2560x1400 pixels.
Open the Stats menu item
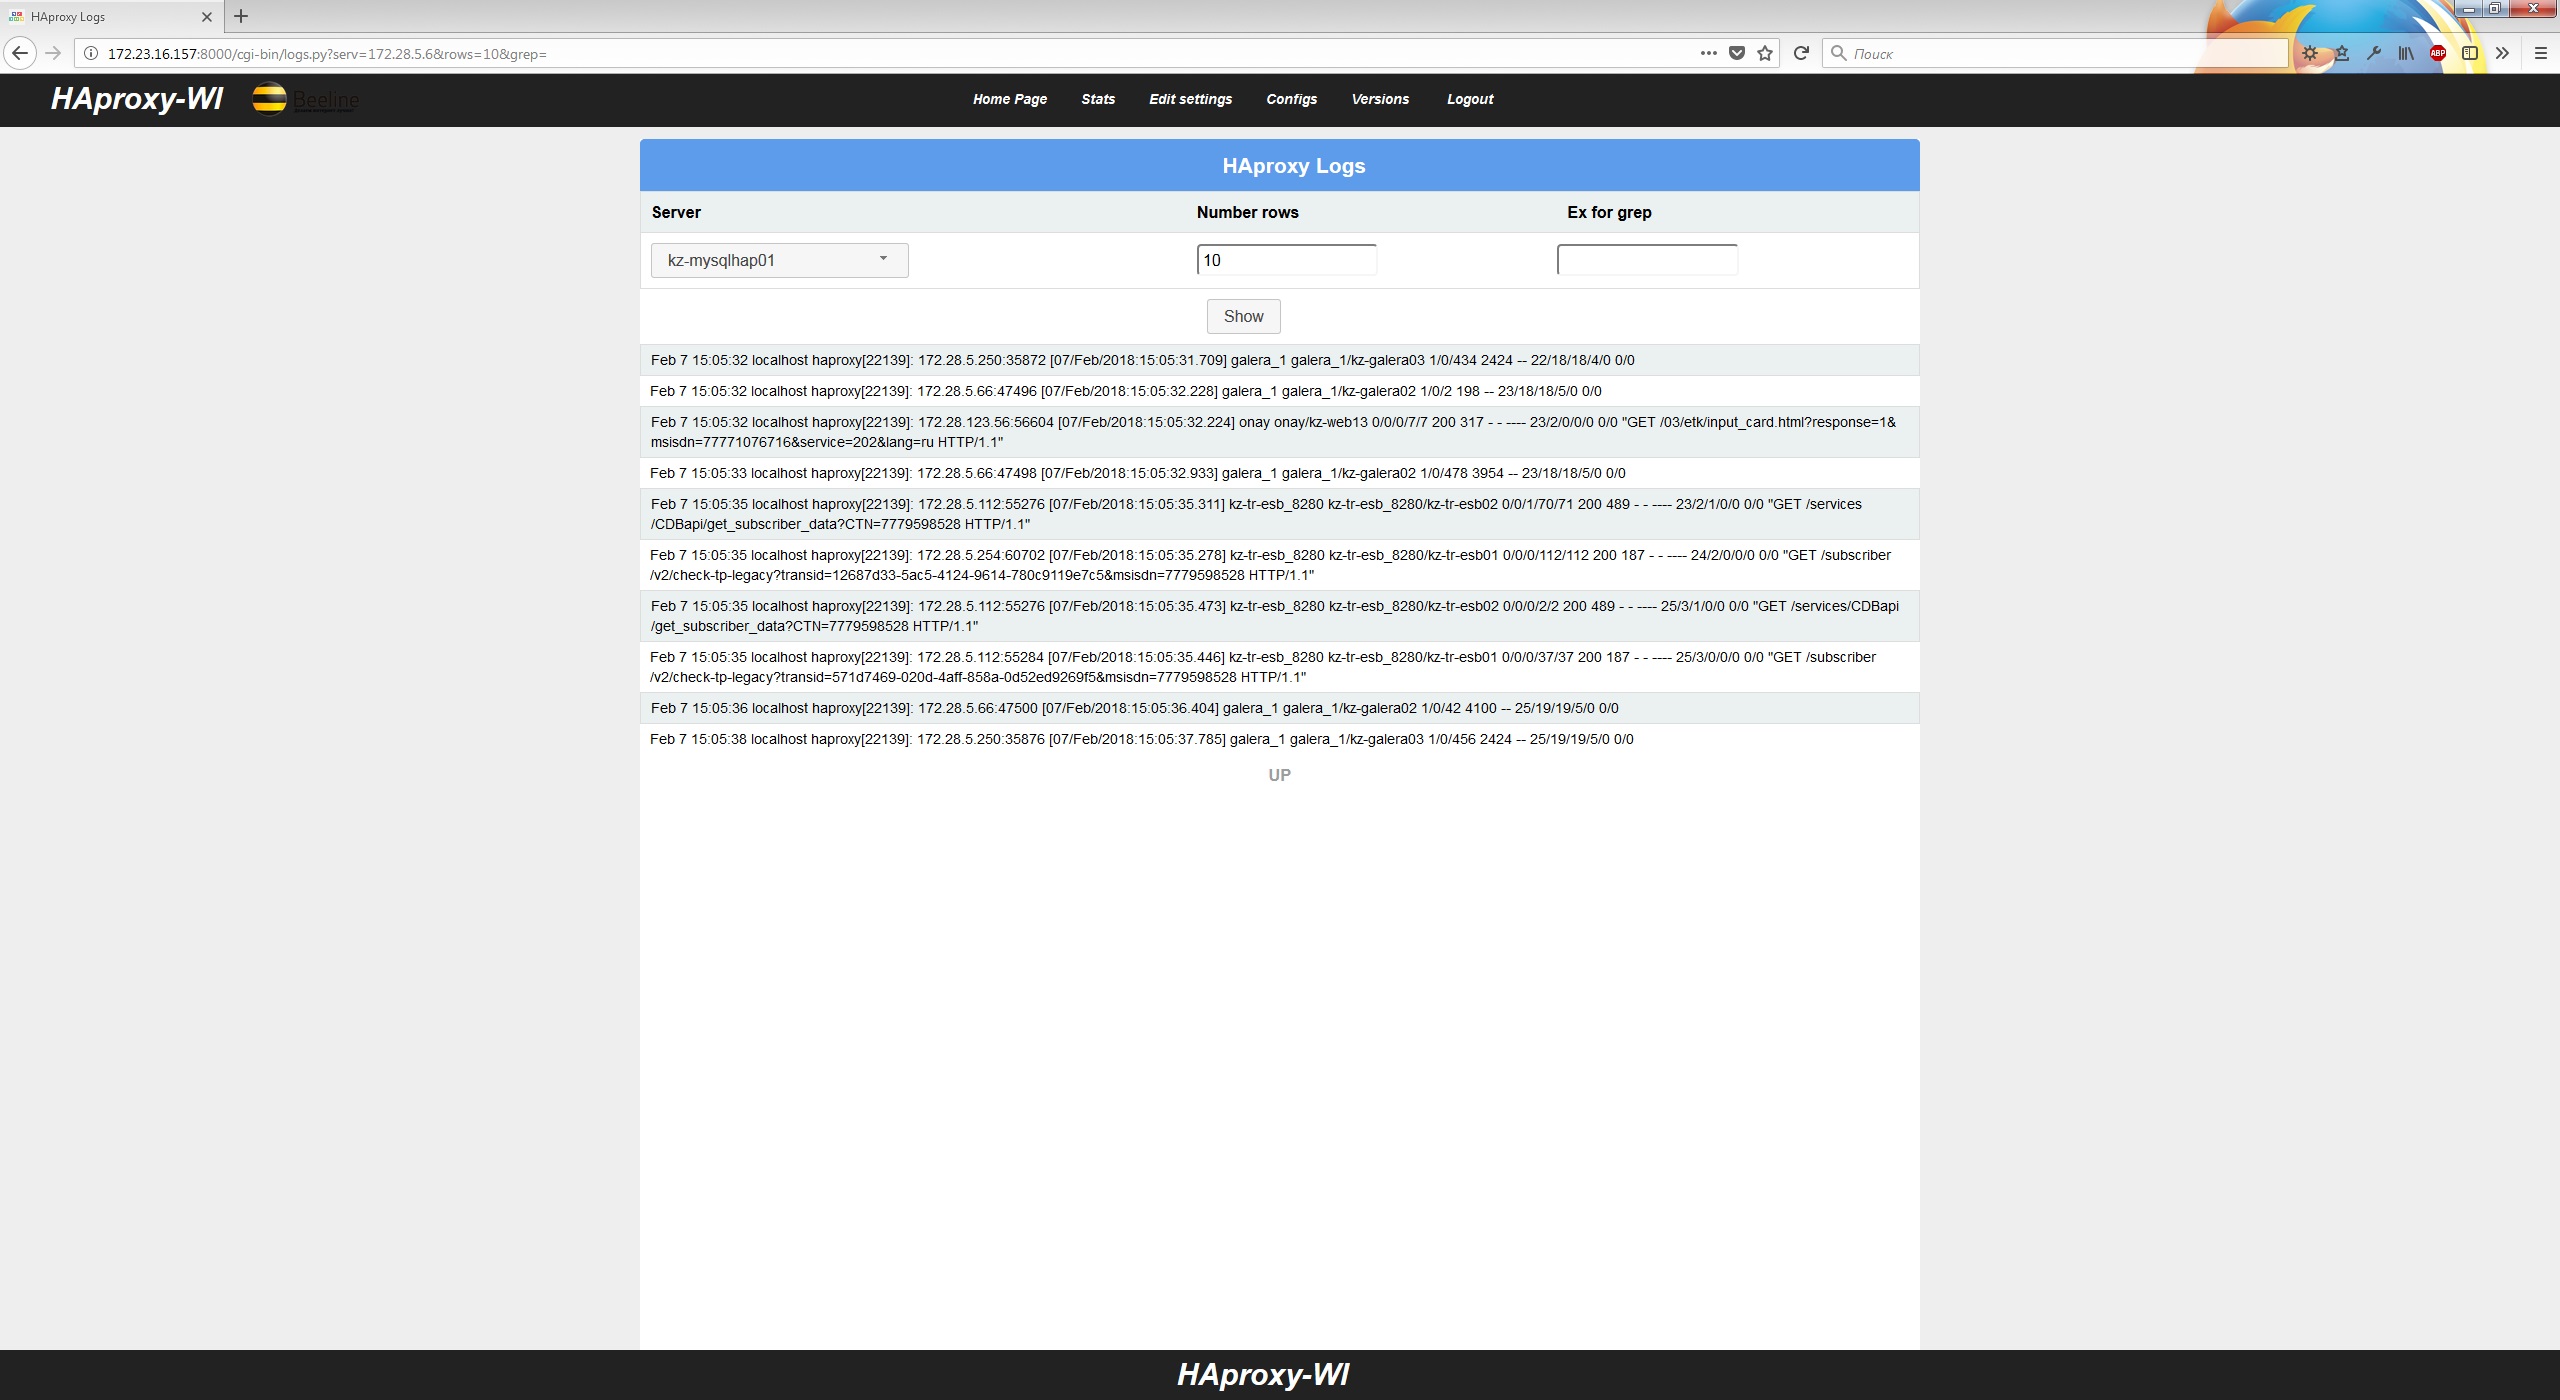[1098, 99]
